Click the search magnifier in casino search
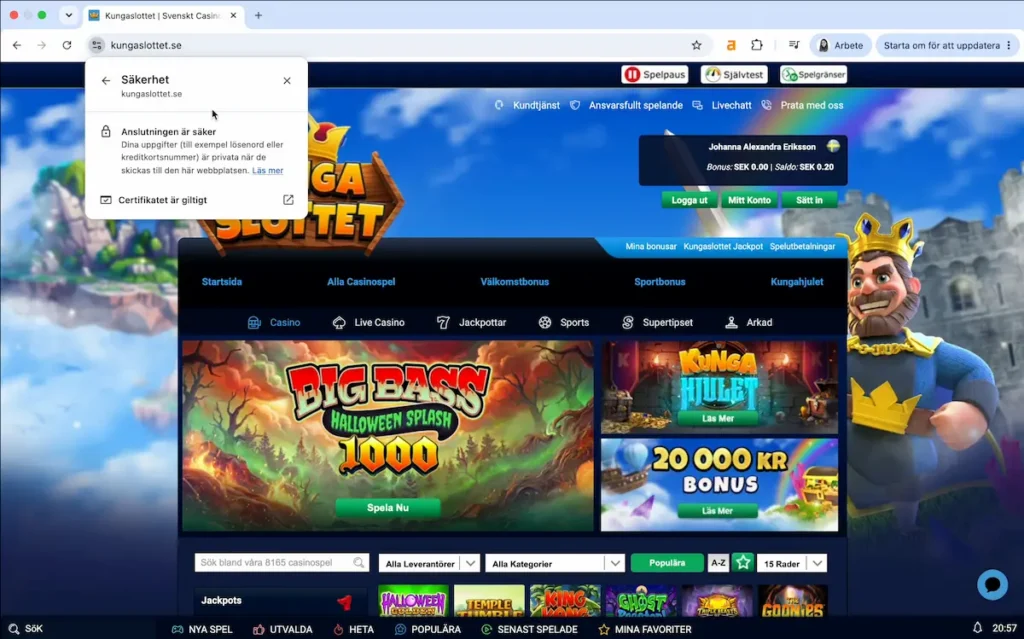This screenshot has height=639, width=1024. (359, 563)
